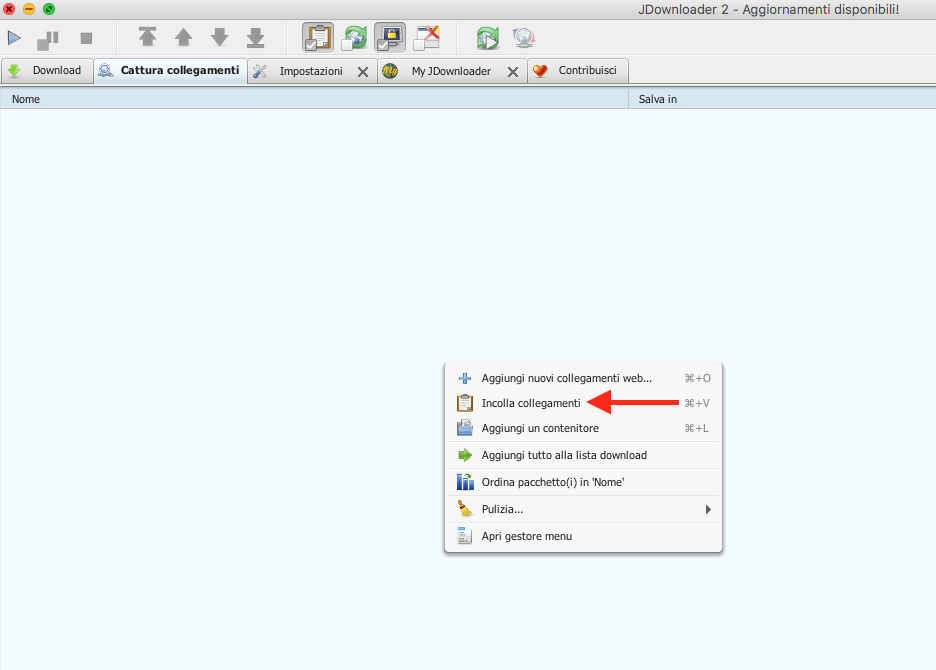Click the blue plus add-links icon
This screenshot has width=936, height=670.
[464, 378]
